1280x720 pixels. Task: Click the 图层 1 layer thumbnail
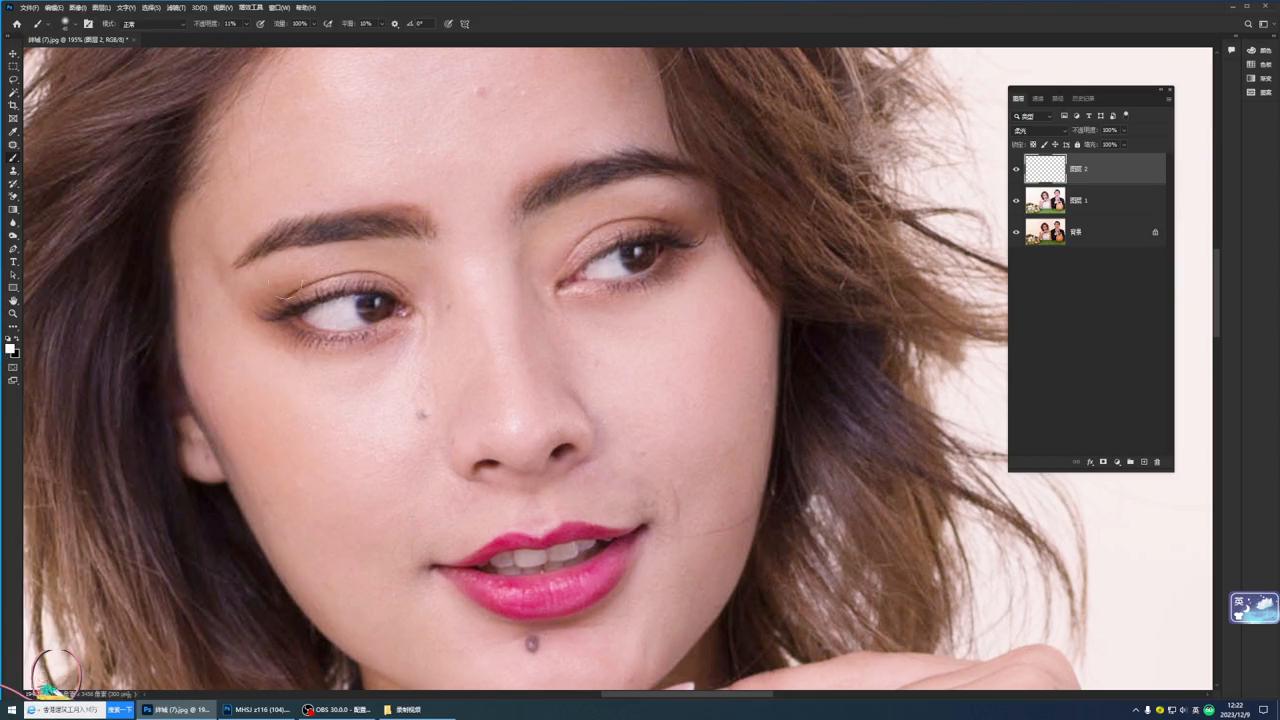pyautogui.click(x=1045, y=200)
